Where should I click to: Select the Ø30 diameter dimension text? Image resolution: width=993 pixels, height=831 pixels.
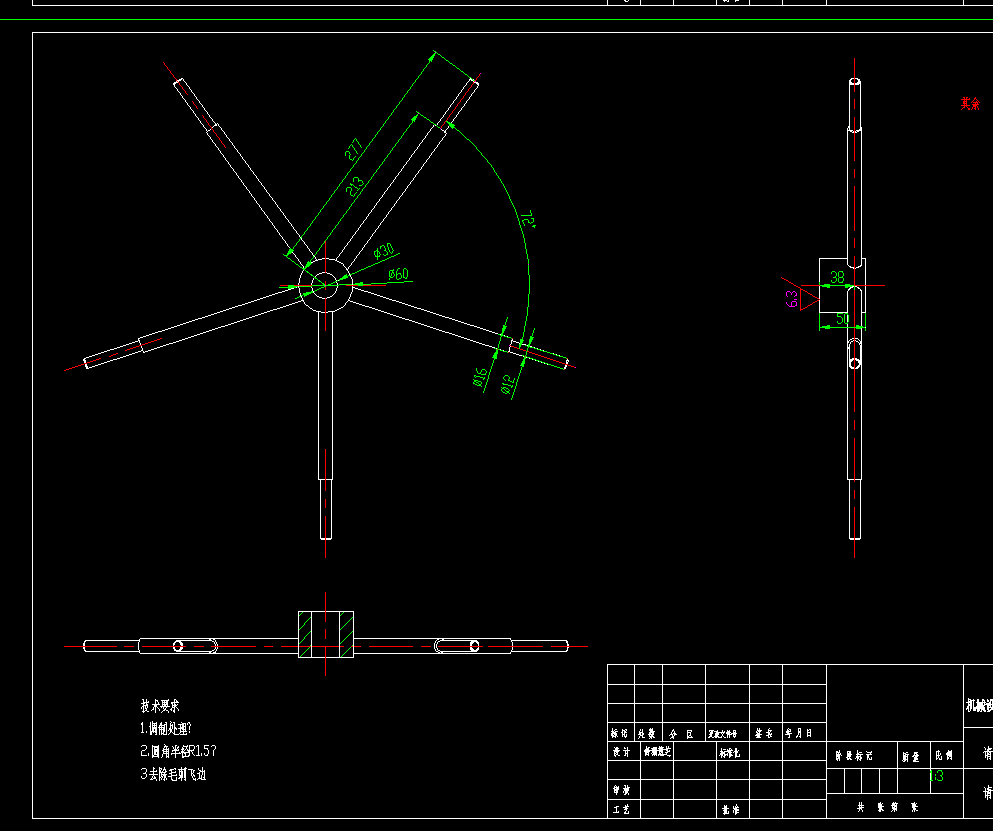383,251
